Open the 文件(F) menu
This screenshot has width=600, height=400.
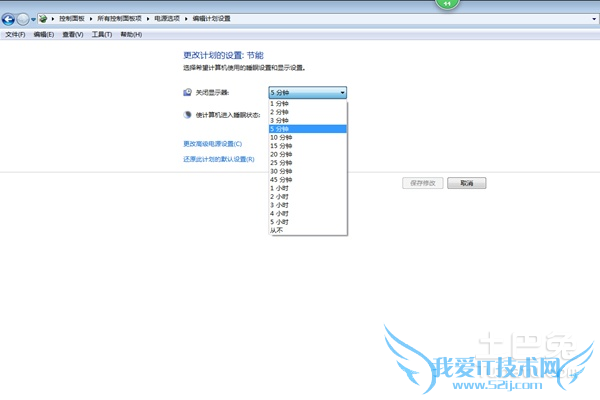15,34
